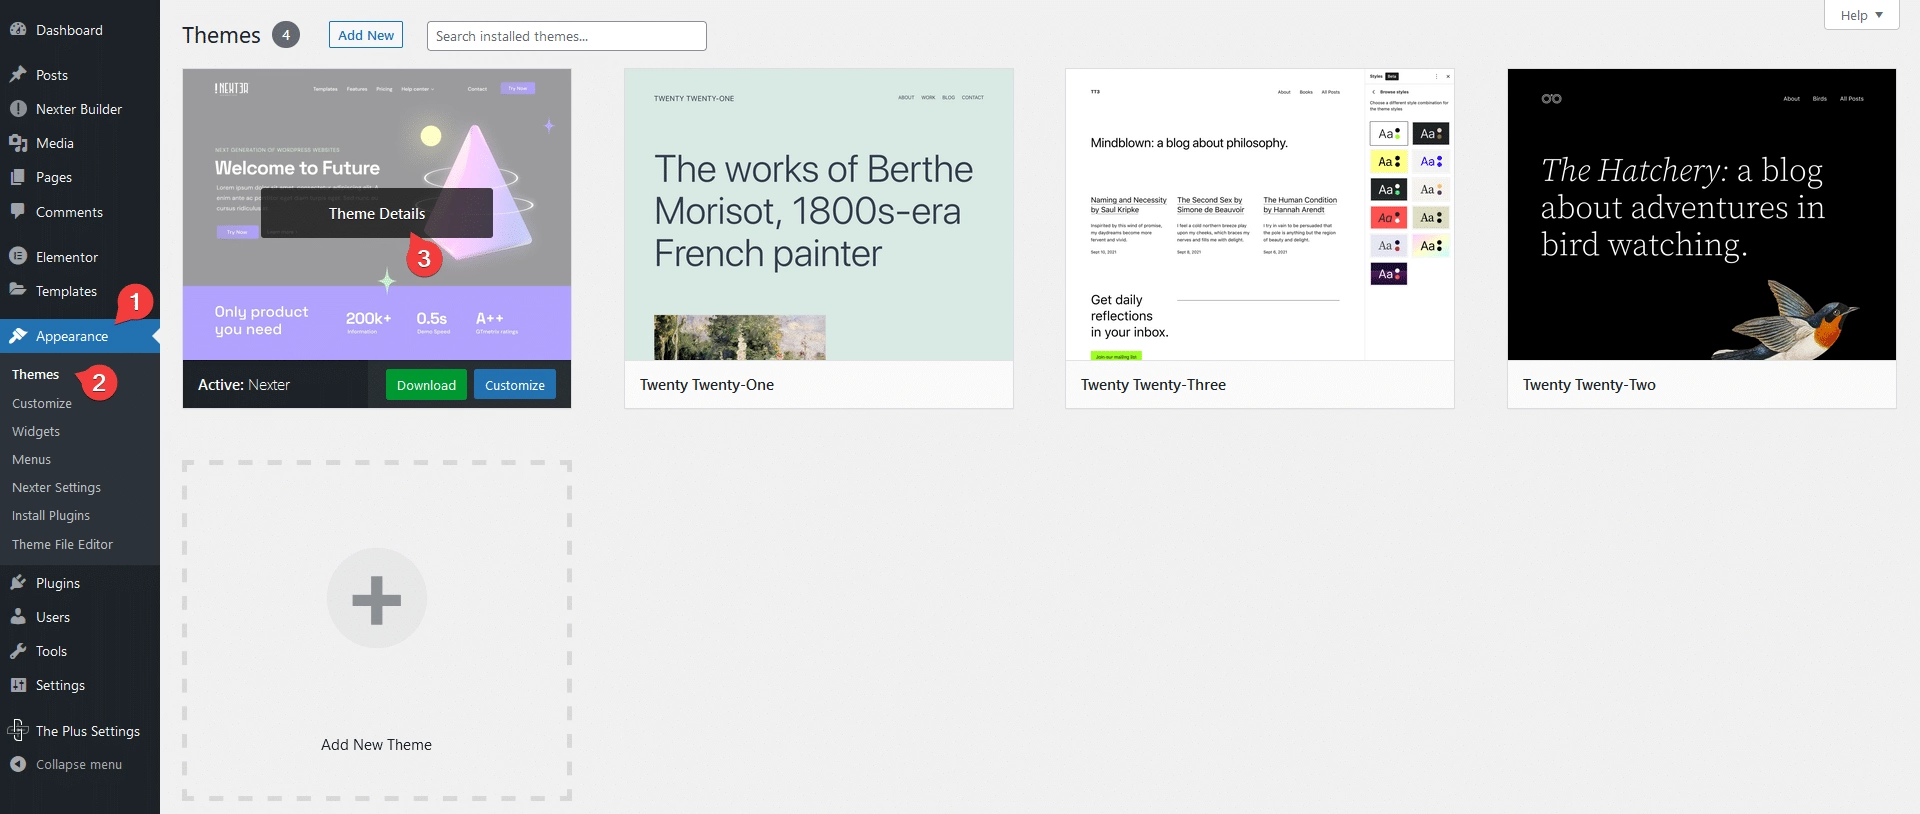Screen dimensions: 1920x814
Task: Click Add New Theme label
Action: [377, 745]
